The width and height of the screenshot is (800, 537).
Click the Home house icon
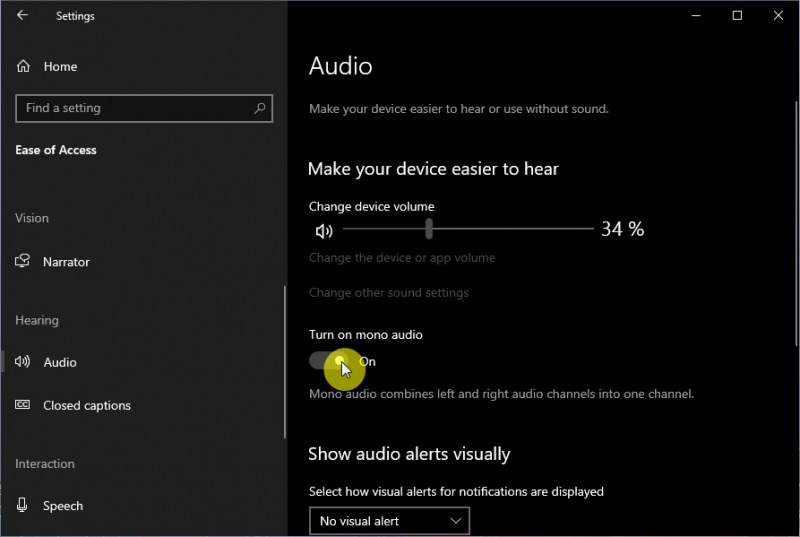coord(23,67)
